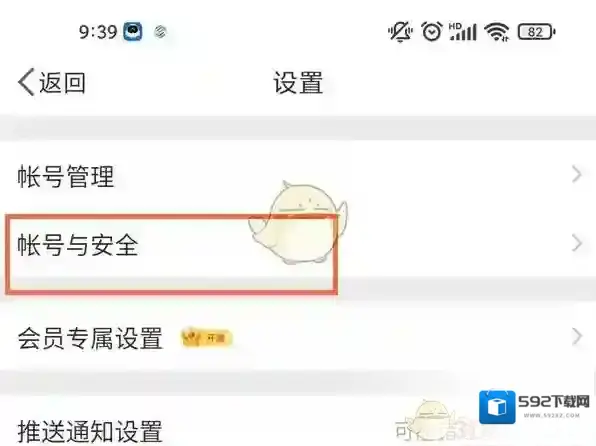
Task: Tap the 设置 page title
Action: pos(298,83)
